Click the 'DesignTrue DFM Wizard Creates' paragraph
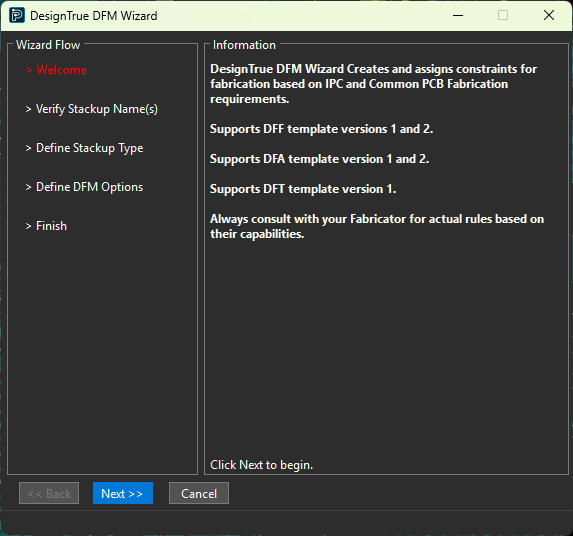This screenshot has height=536, width=573. [373, 84]
